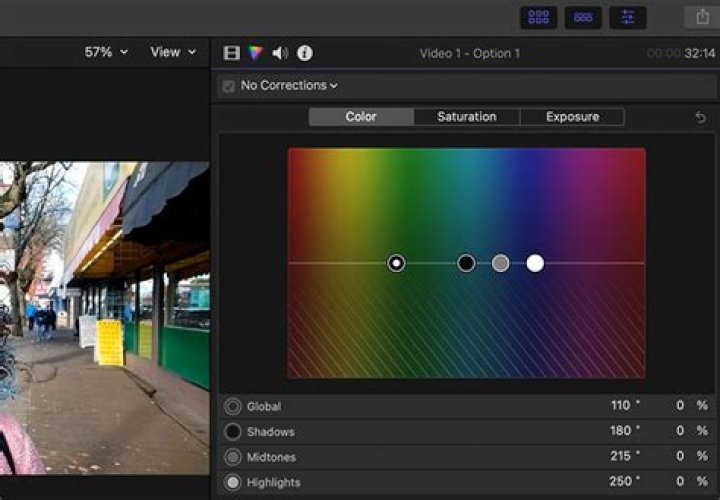
Task: Click the share export icon
Action: (x=702, y=17)
